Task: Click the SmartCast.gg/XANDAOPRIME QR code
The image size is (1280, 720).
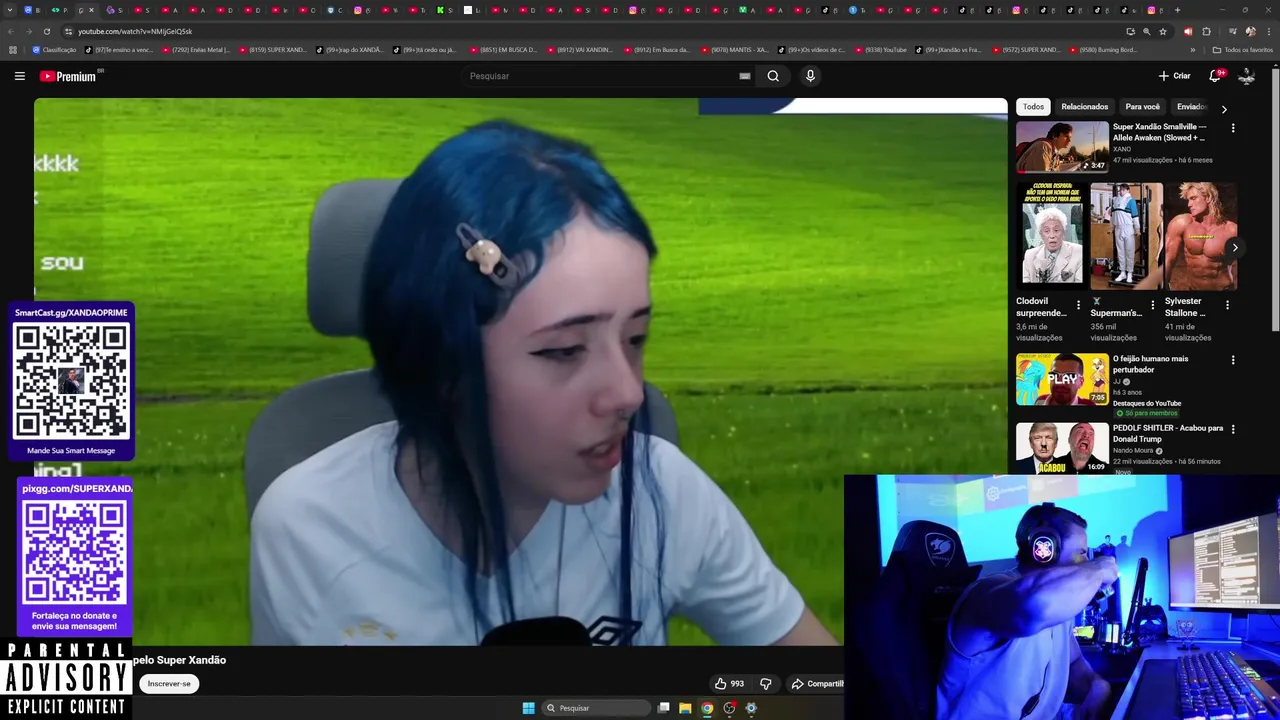Action: click(x=71, y=381)
